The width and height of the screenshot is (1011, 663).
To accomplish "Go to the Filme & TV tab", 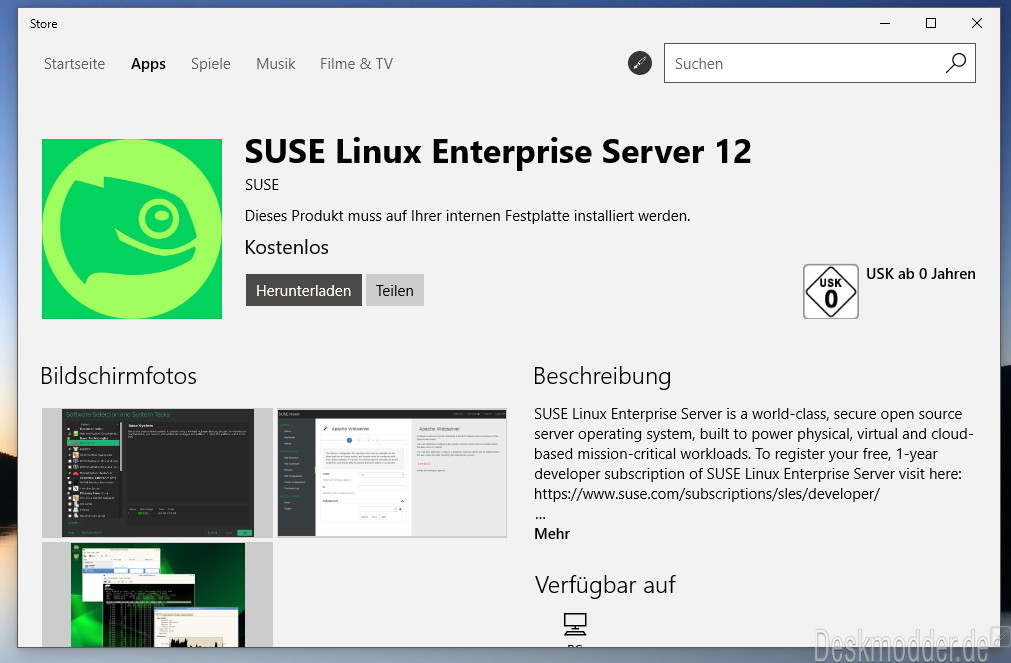I will [x=357, y=64].
